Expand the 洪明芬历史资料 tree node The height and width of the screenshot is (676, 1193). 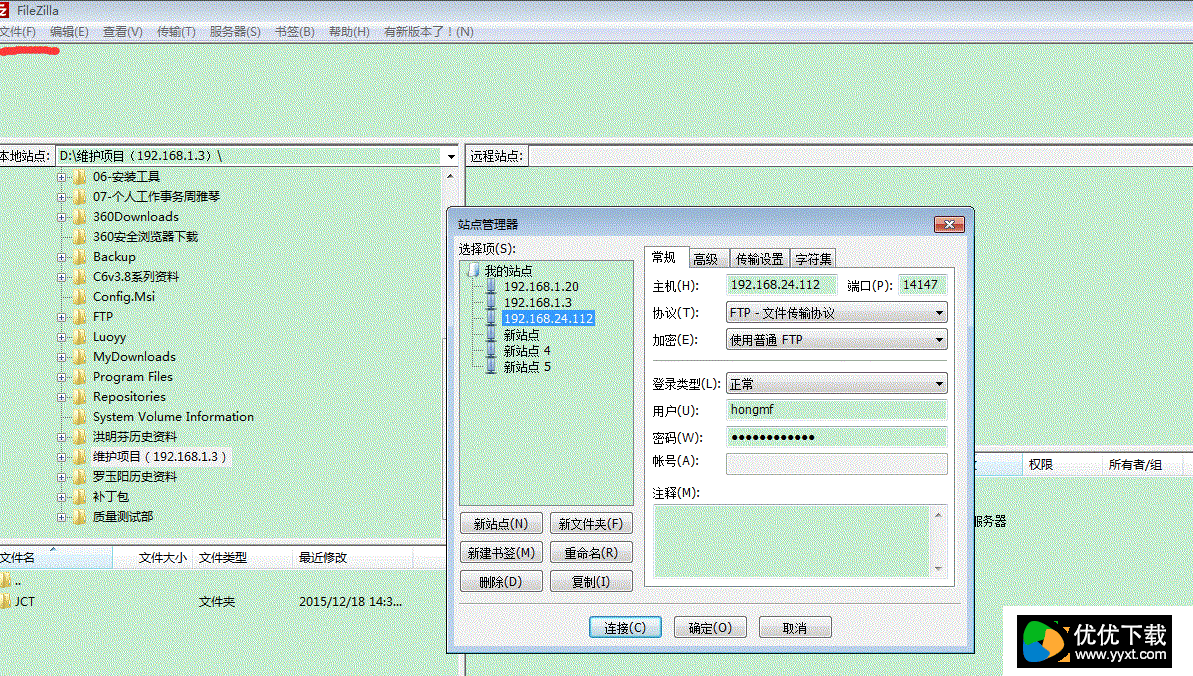click(62, 437)
